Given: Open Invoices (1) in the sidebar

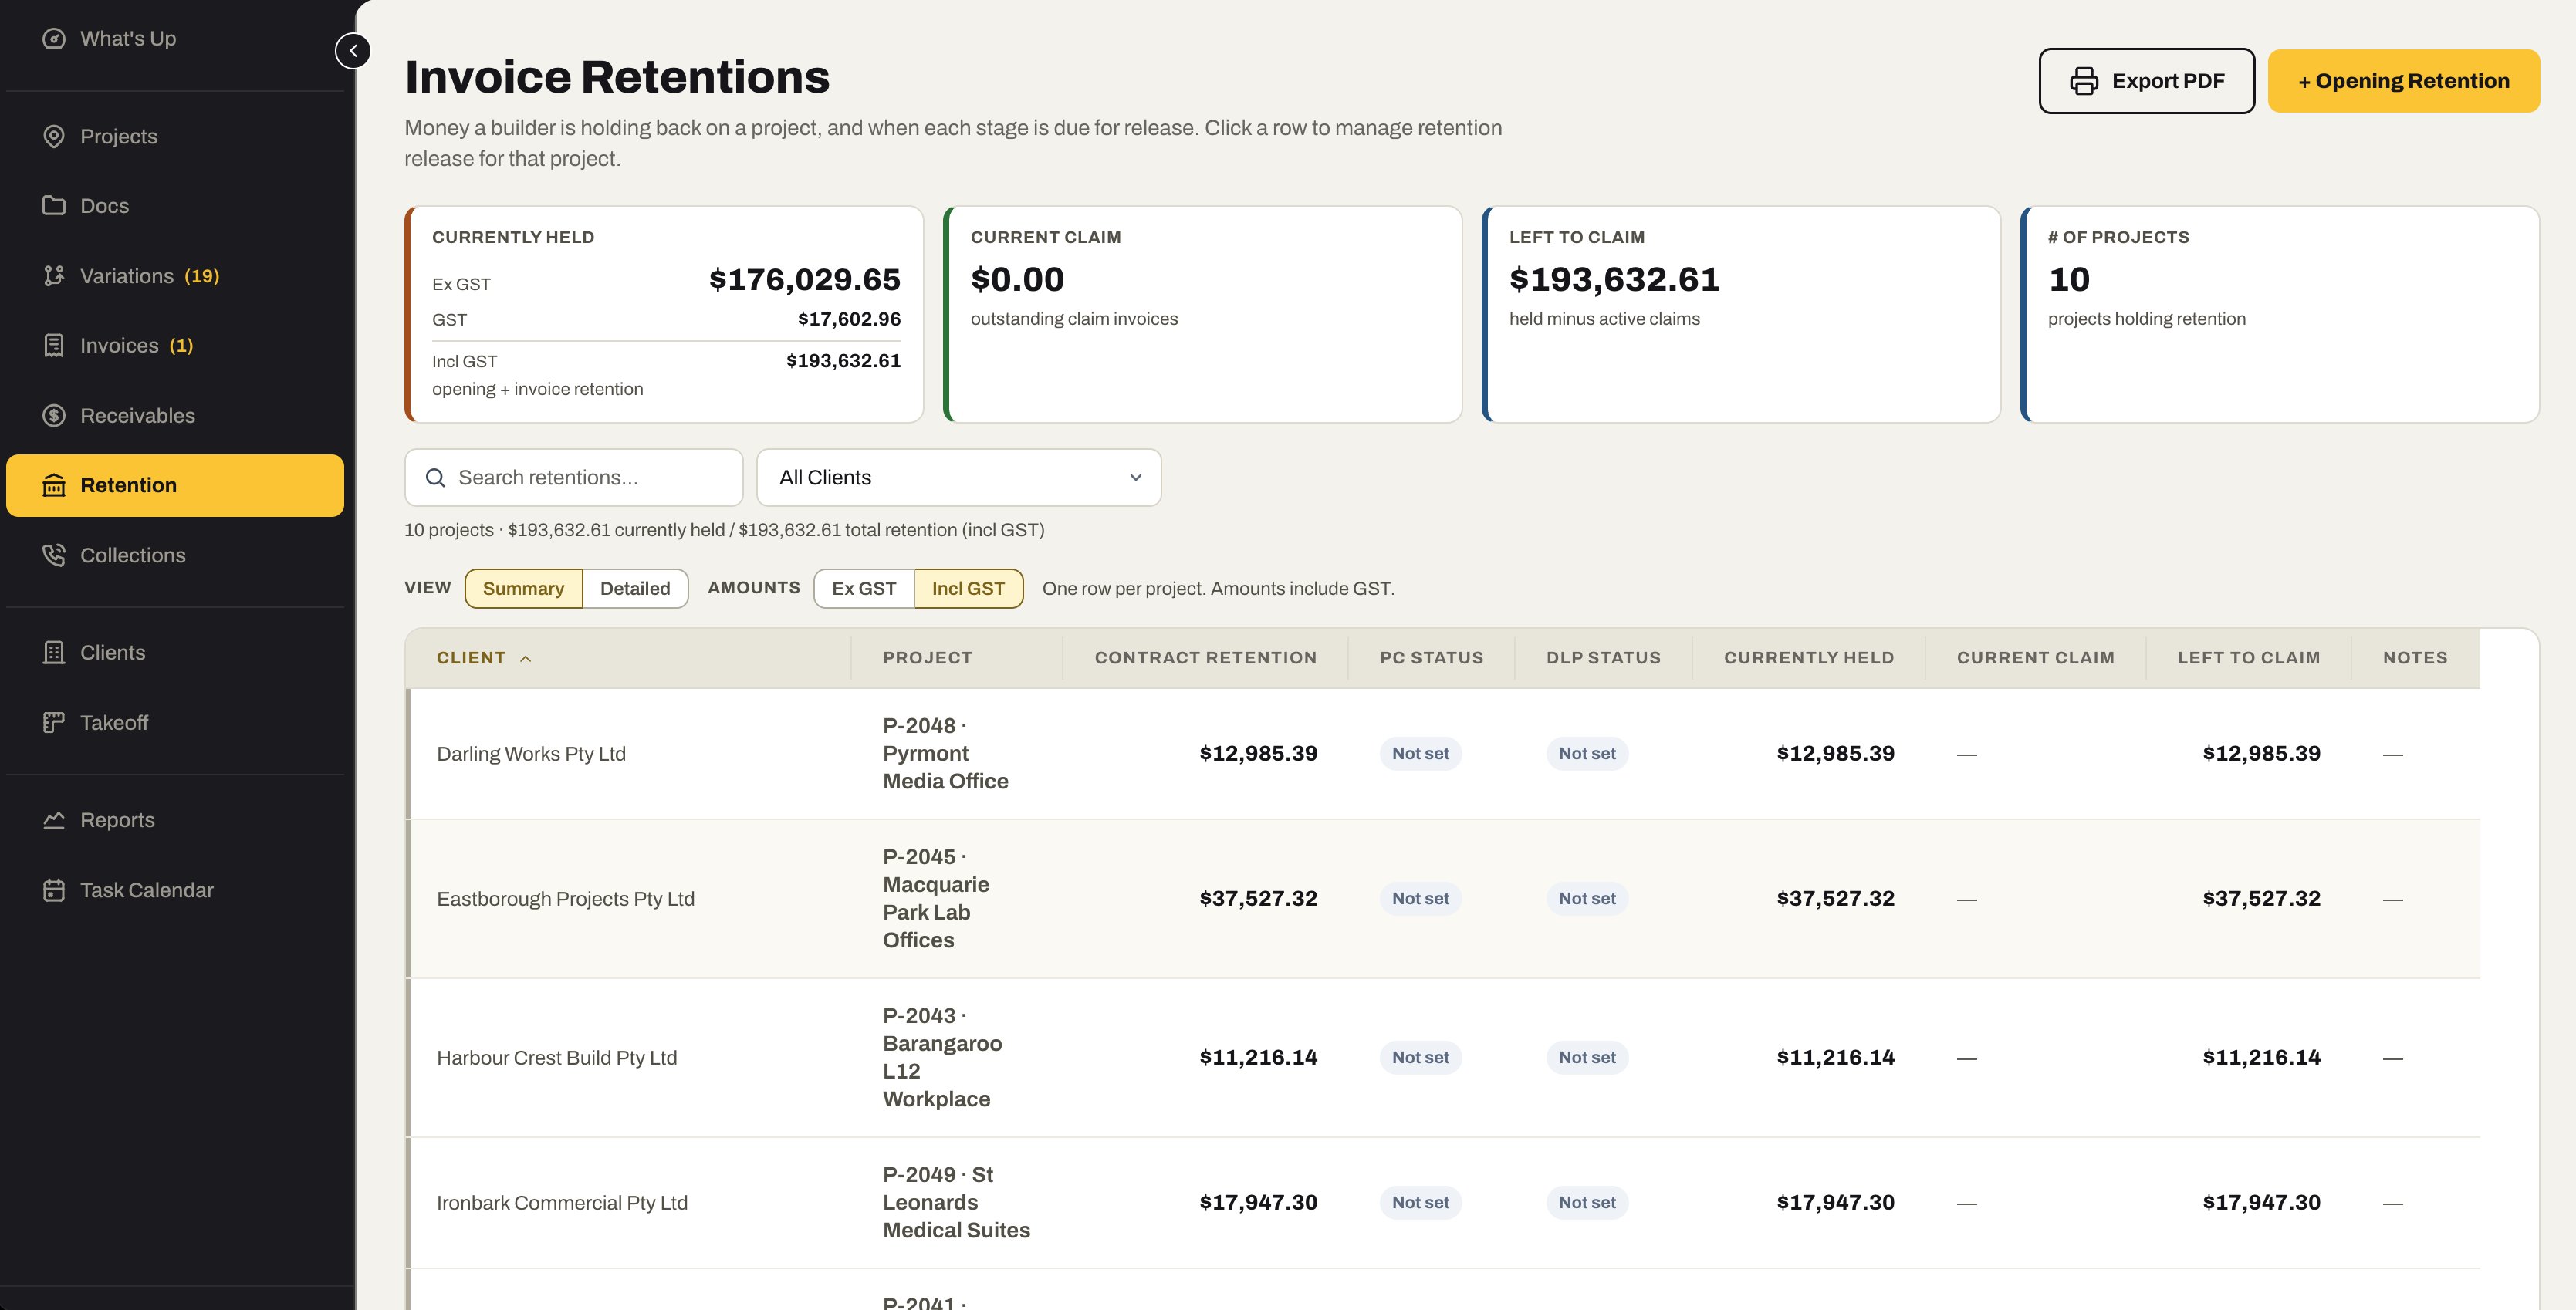Looking at the screenshot, I should 175,345.
